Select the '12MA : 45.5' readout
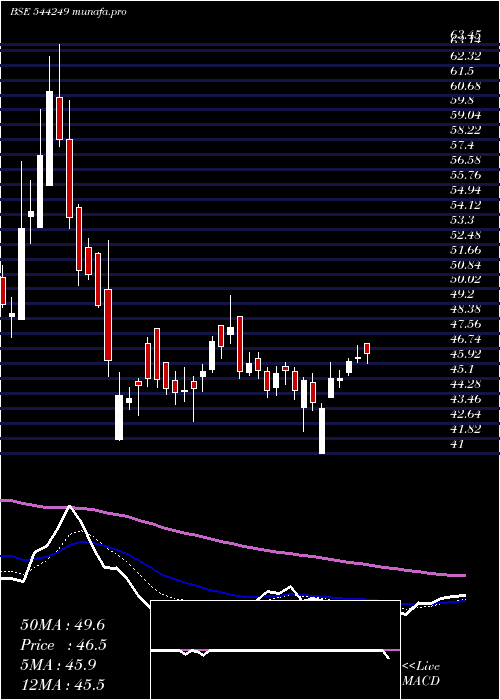The image size is (500, 700). (62, 684)
